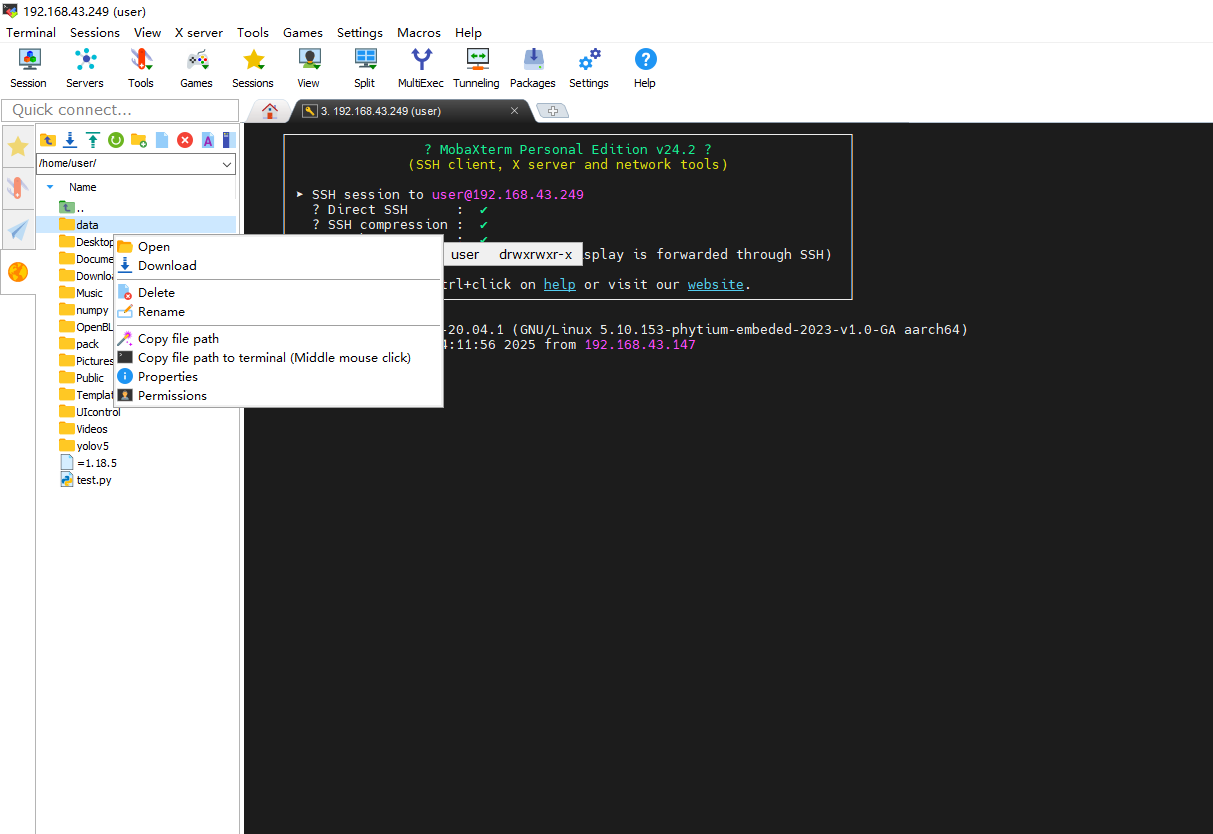Open the View menu in menu bar
Image resolution: width=1213 pixels, height=834 pixels.
[147, 32]
